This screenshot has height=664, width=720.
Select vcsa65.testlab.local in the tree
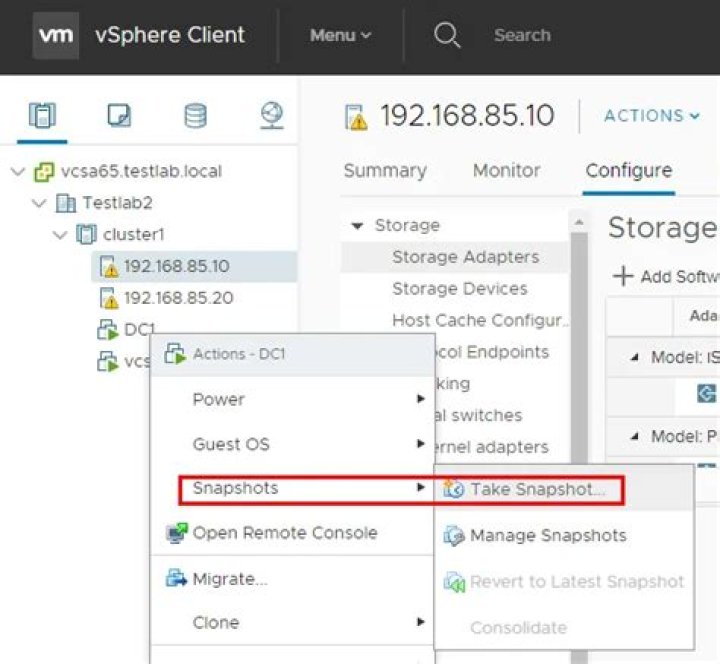click(141, 171)
